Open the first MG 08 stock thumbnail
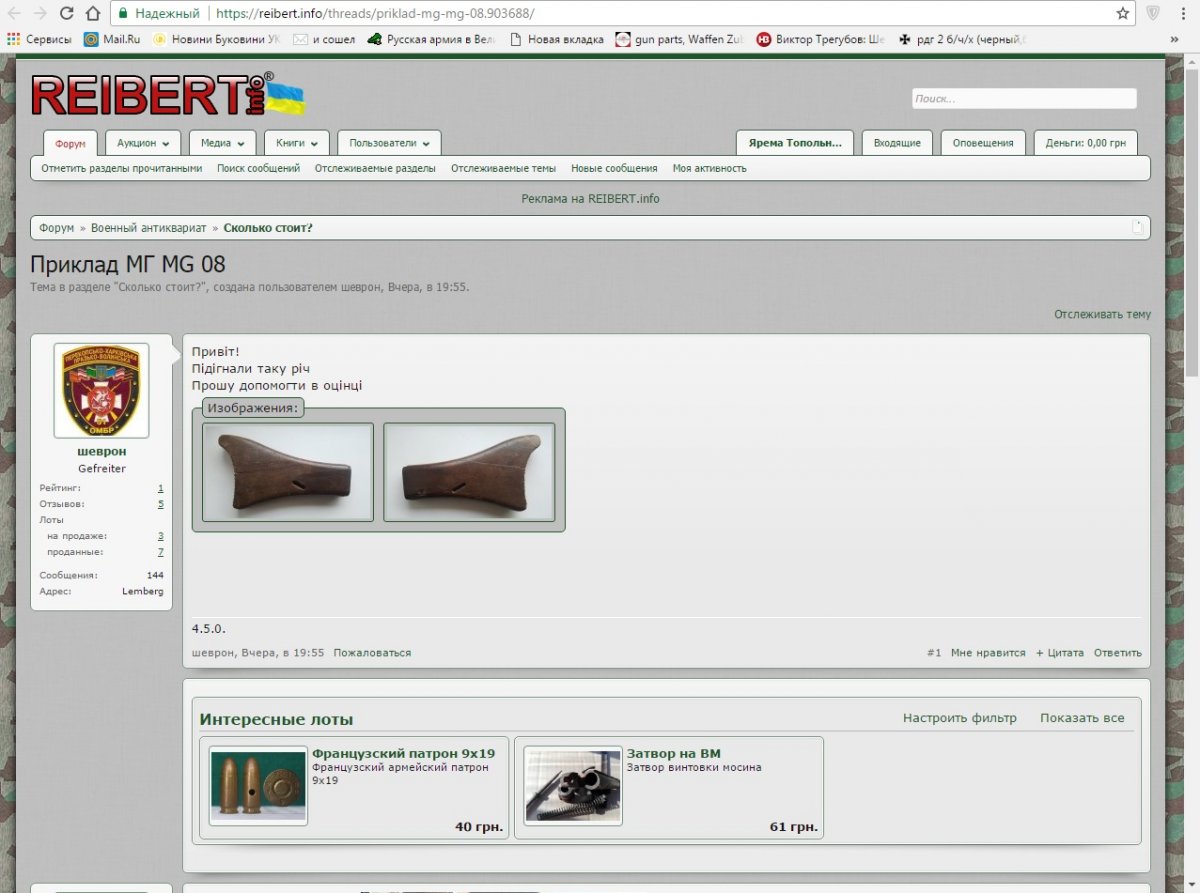 [x=288, y=472]
